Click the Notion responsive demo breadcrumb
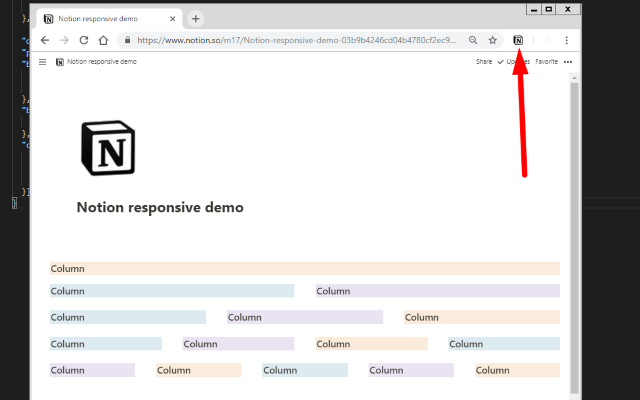640x400 pixels. (96, 62)
